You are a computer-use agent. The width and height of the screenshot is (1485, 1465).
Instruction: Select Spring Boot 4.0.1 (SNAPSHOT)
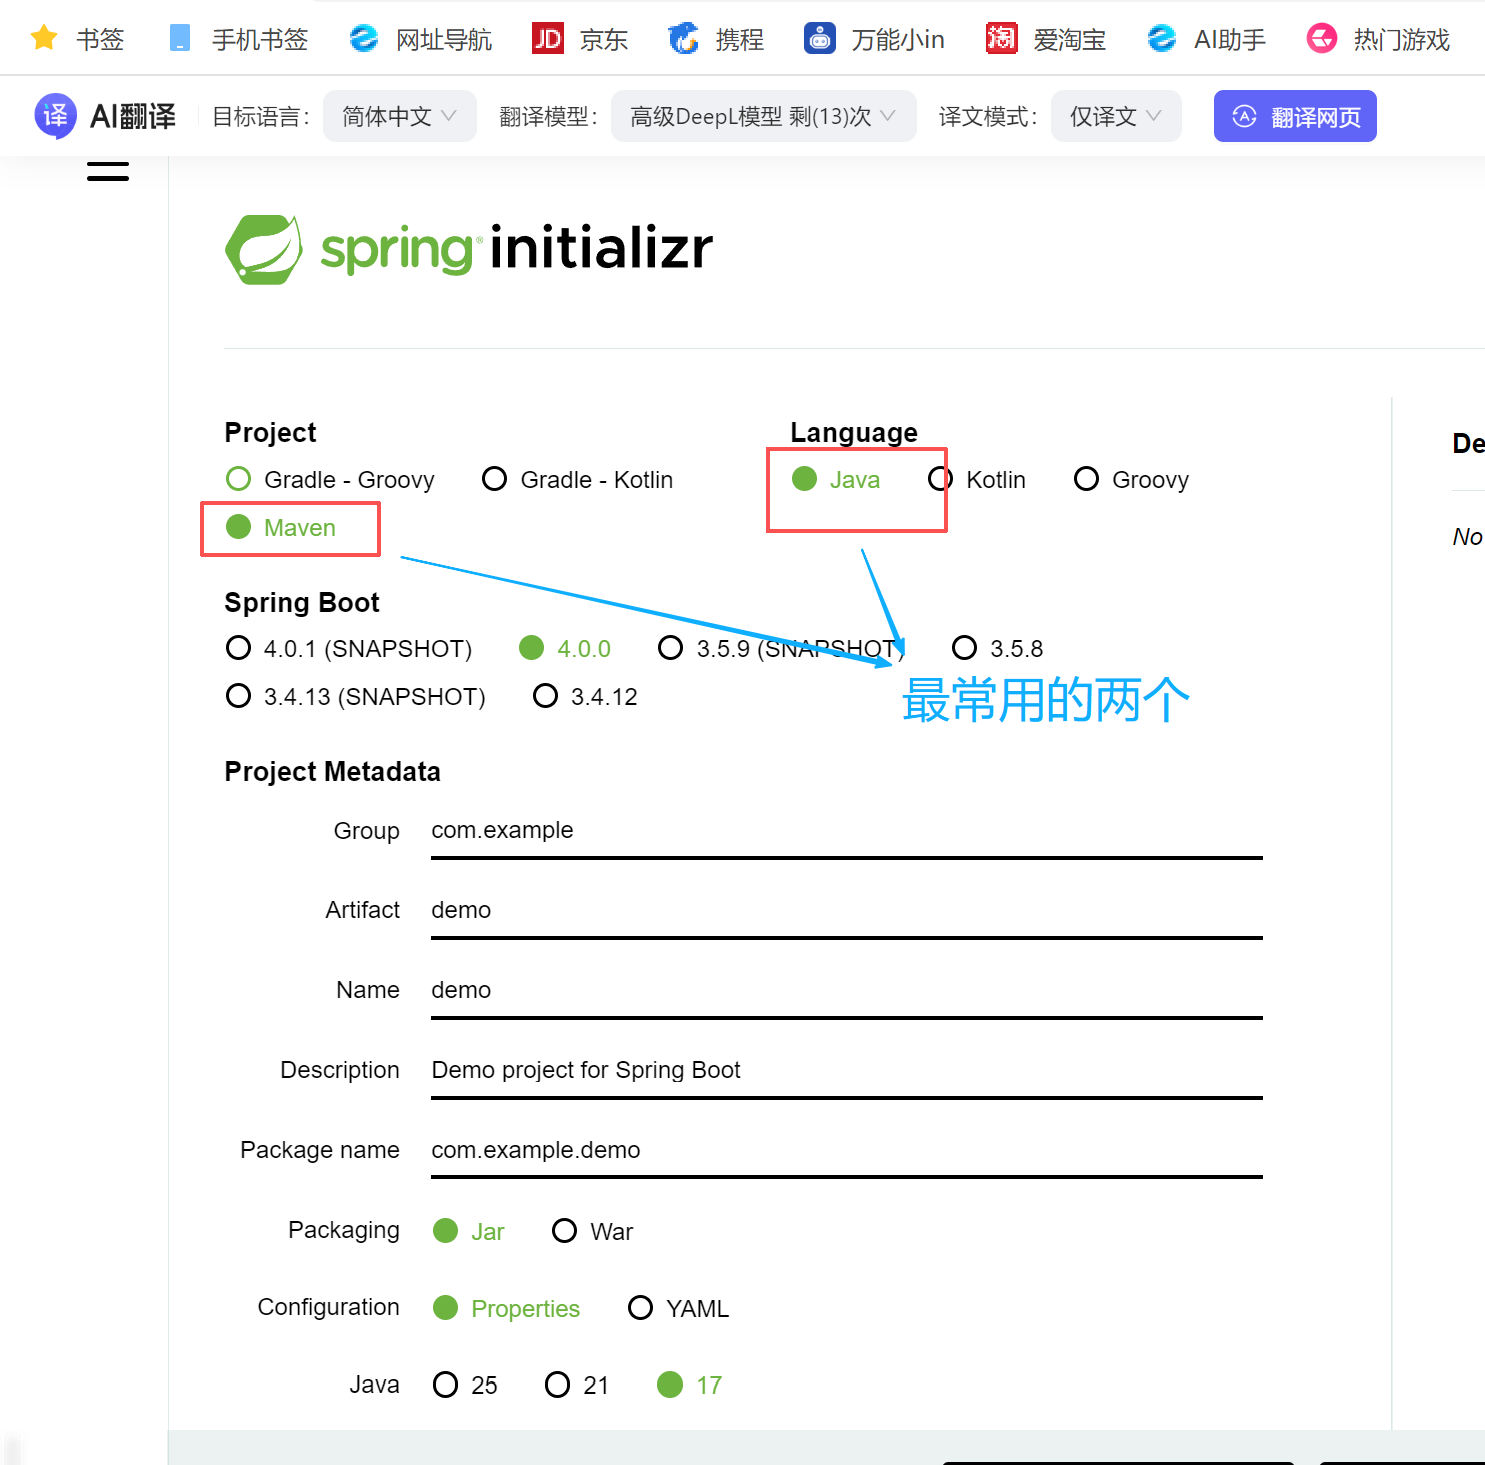coord(348,649)
